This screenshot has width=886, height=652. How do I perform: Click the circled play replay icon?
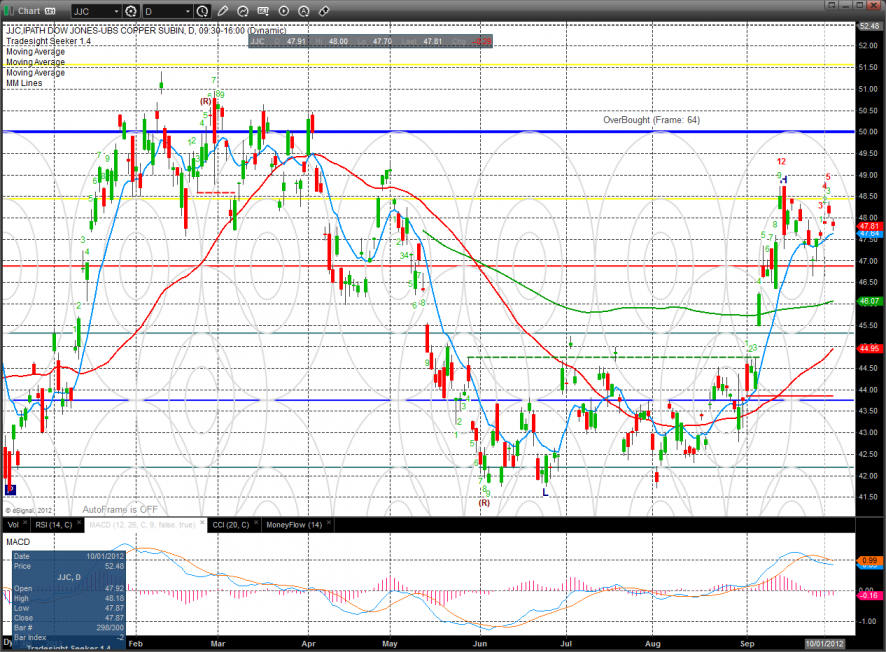coord(284,11)
